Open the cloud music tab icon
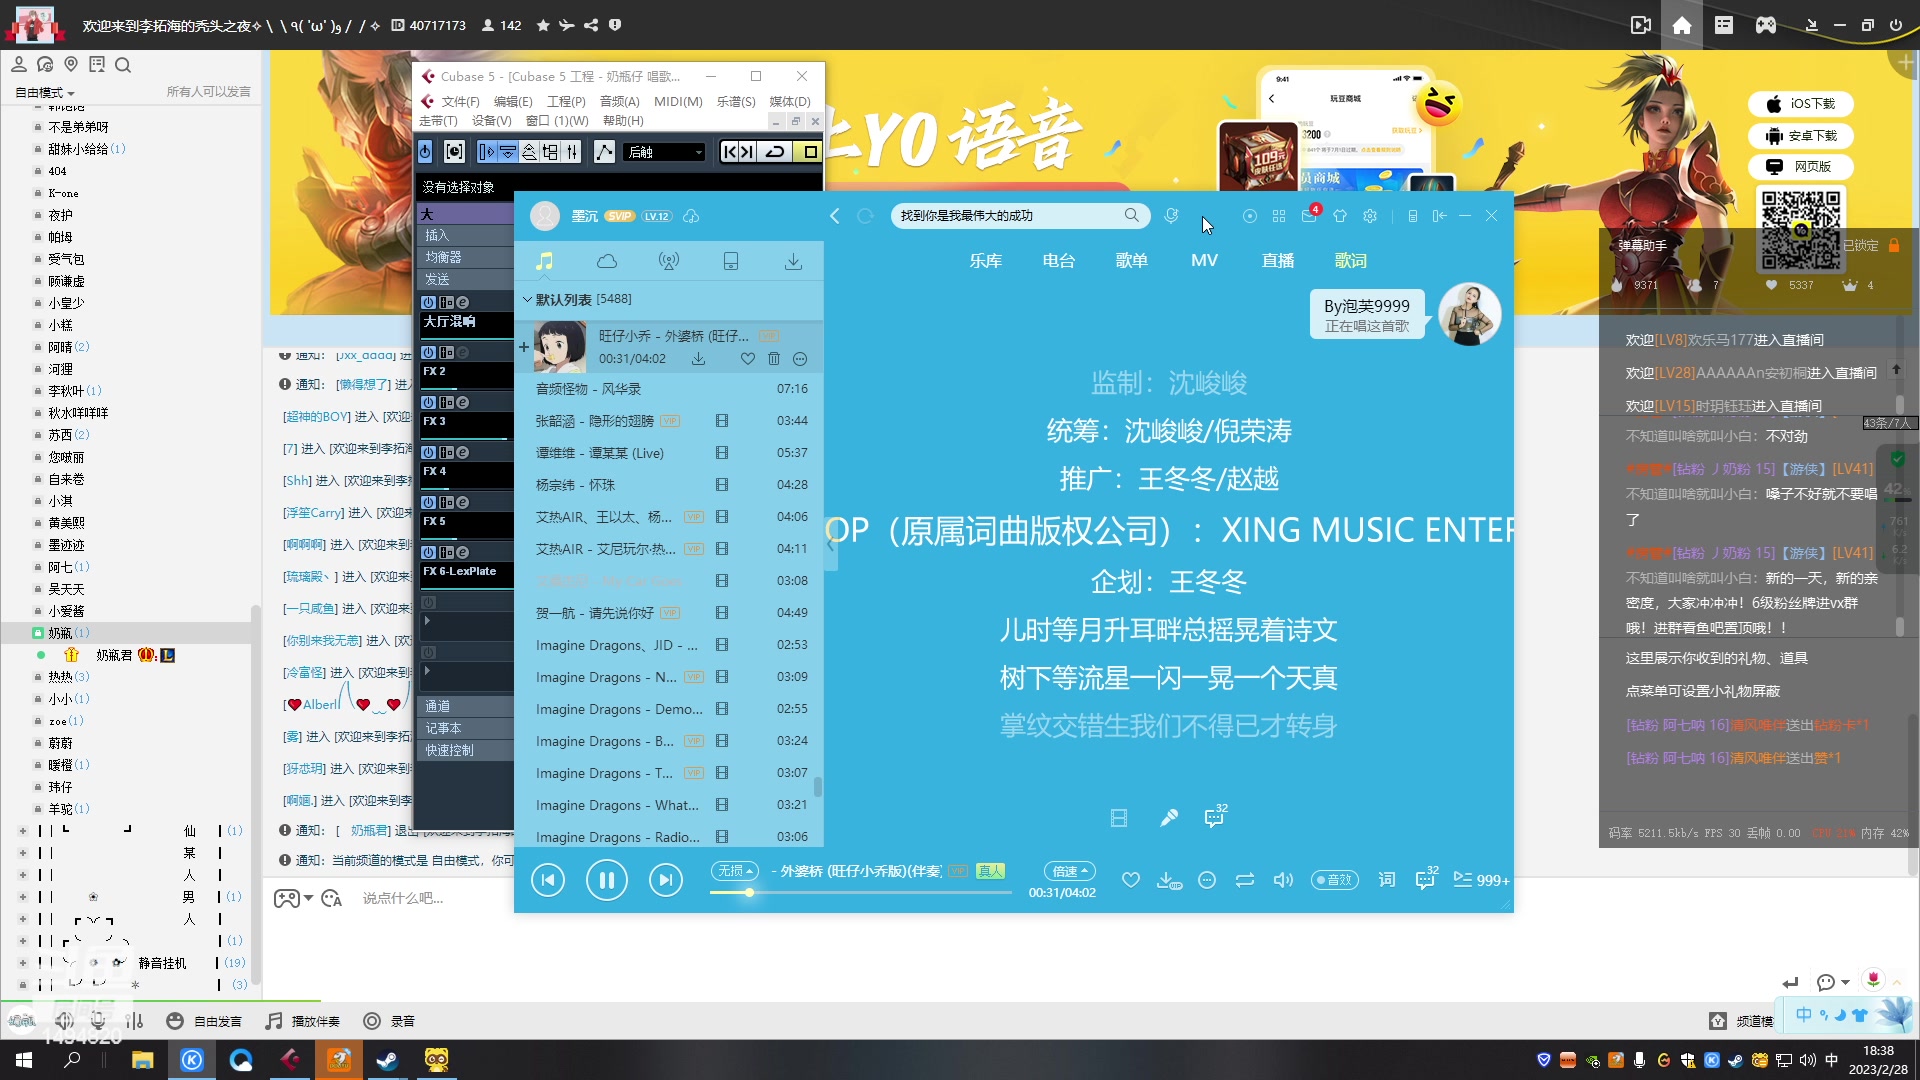This screenshot has height=1080, width=1920. [607, 261]
